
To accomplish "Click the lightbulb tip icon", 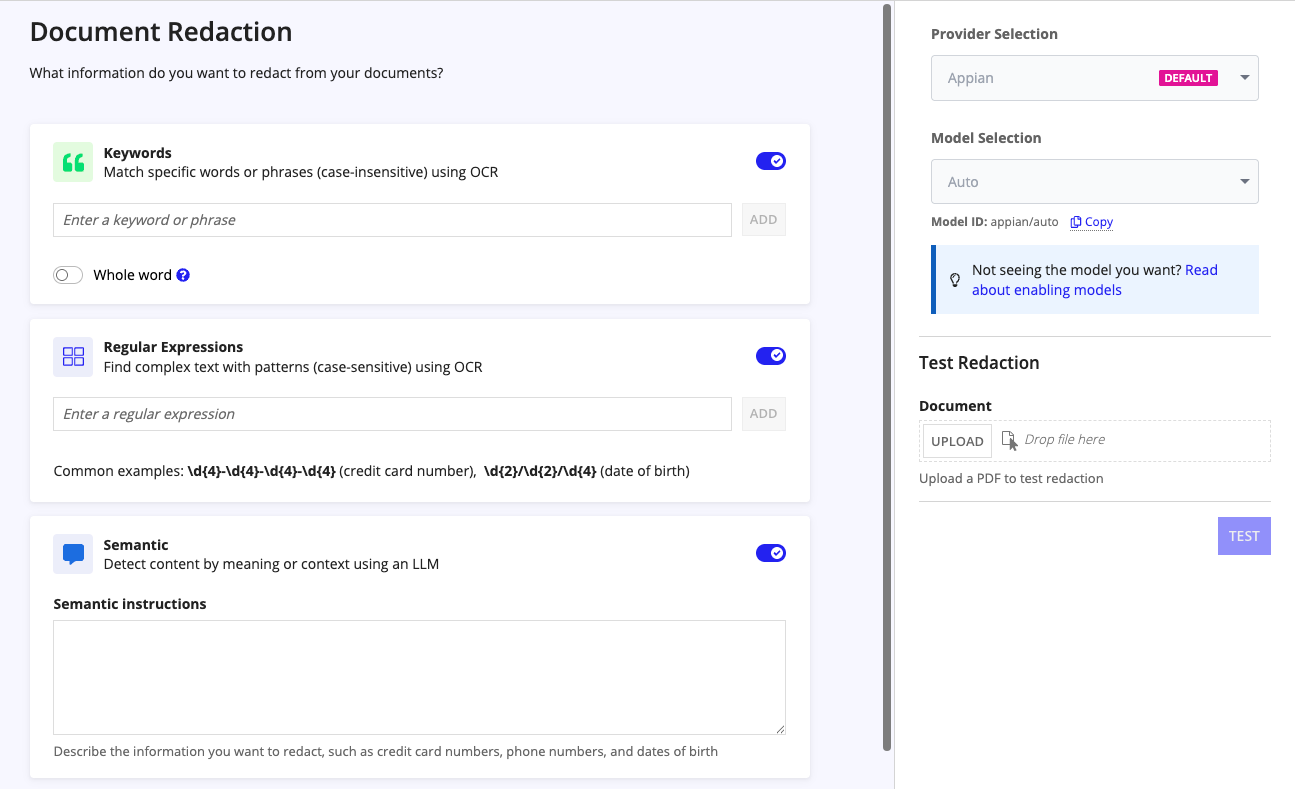I will click(x=954, y=280).
